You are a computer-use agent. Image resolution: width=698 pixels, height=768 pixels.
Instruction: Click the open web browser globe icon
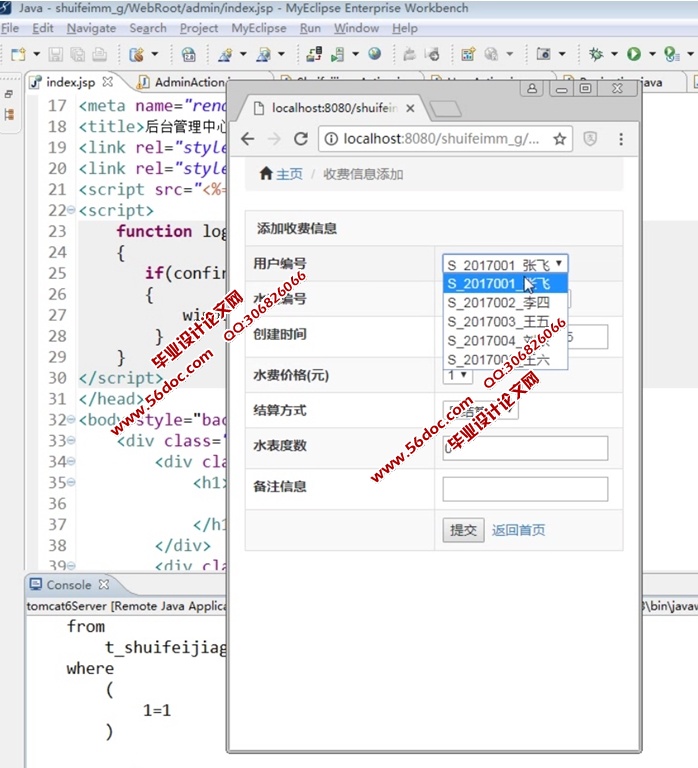click(x=375, y=53)
